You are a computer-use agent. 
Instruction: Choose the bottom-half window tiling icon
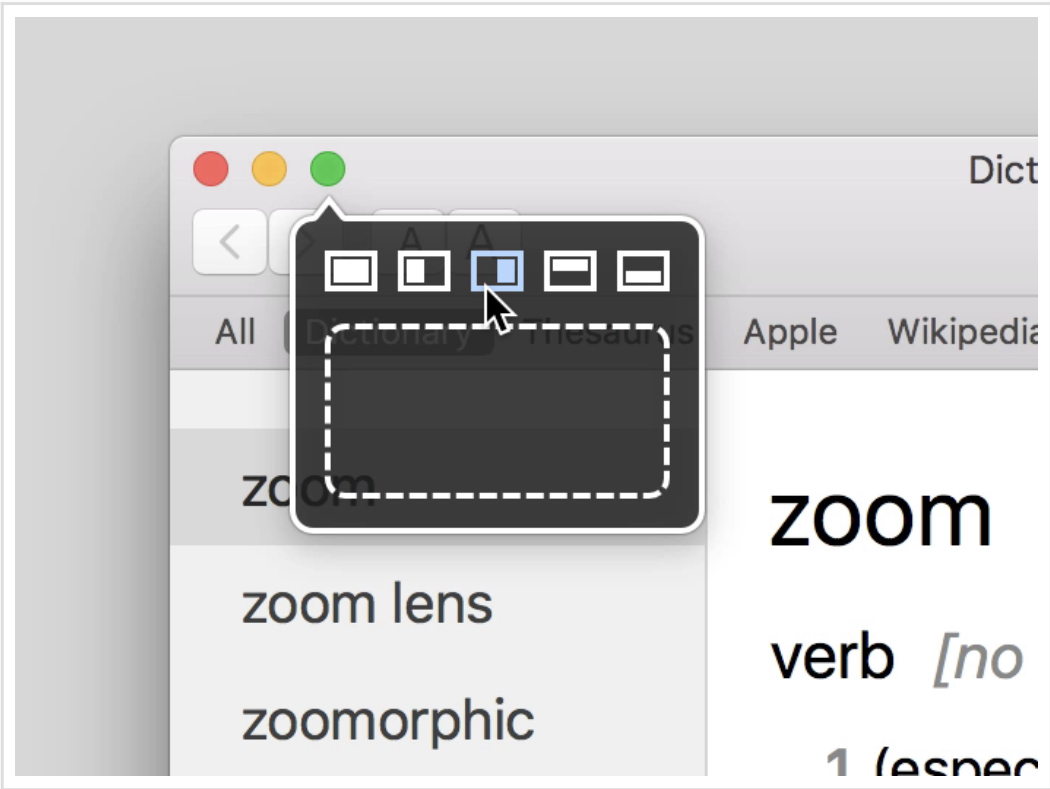[x=643, y=271]
